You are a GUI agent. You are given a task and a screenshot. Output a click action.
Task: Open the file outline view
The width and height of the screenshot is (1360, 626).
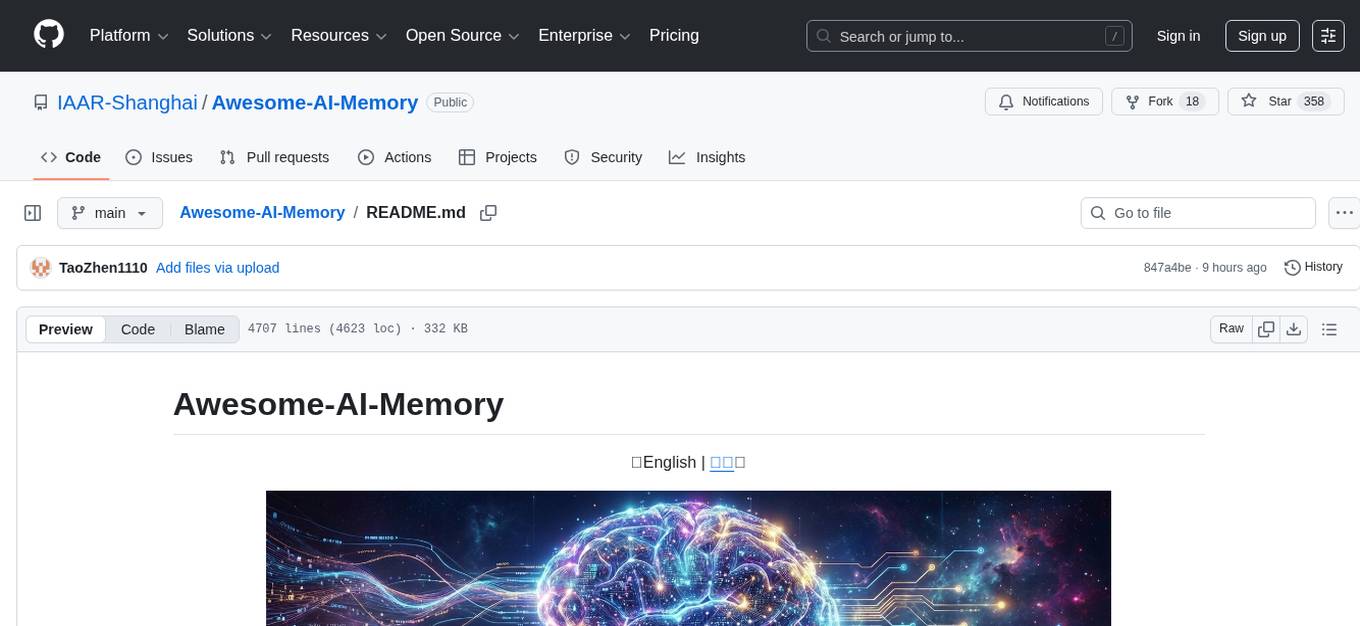pyautogui.click(x=1330, y=328)
